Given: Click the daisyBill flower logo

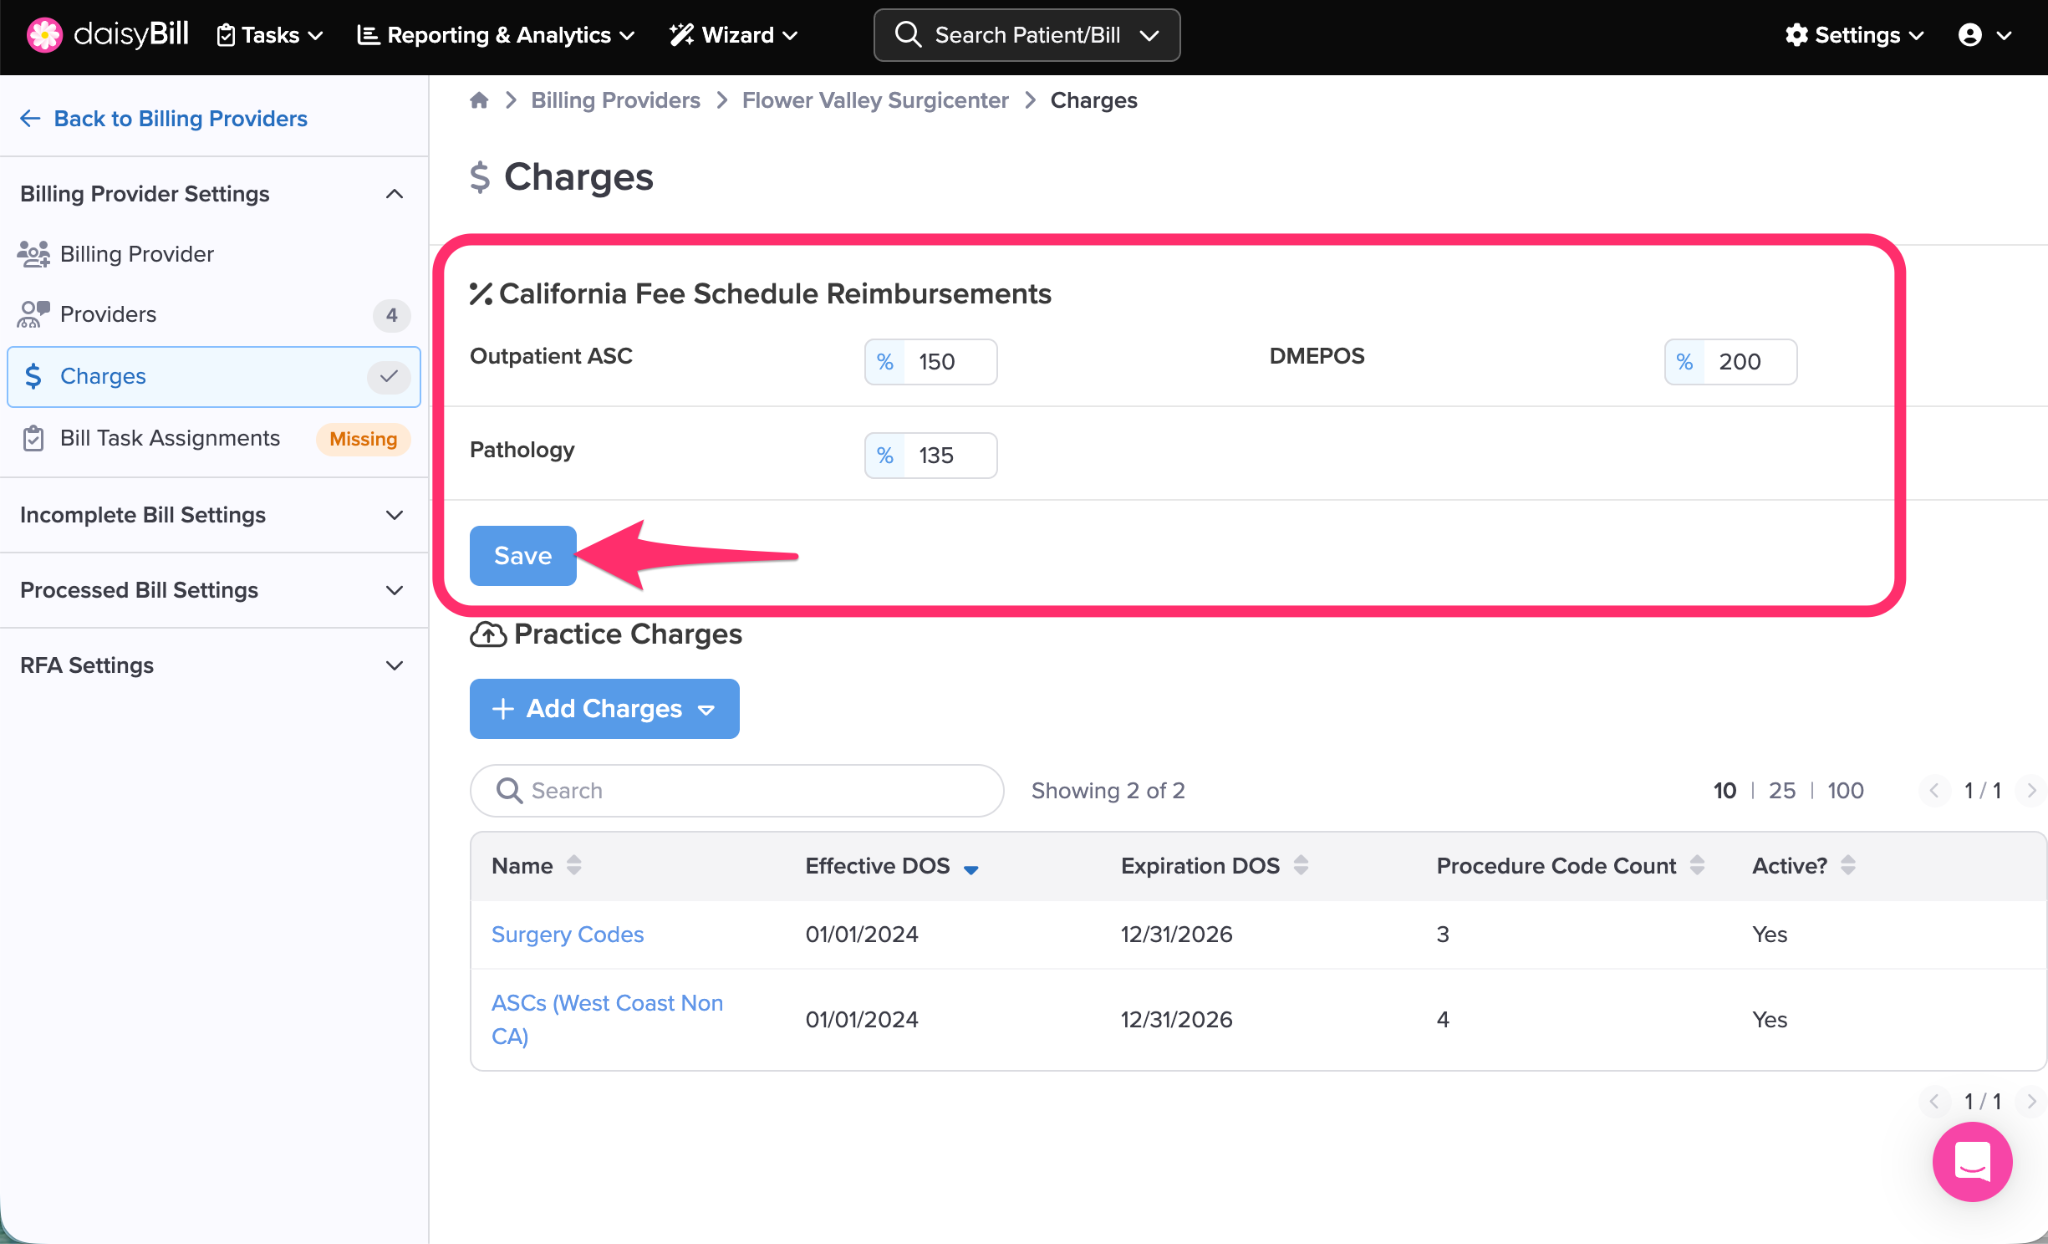Looking at the screenshot, I should pos(44,35).
